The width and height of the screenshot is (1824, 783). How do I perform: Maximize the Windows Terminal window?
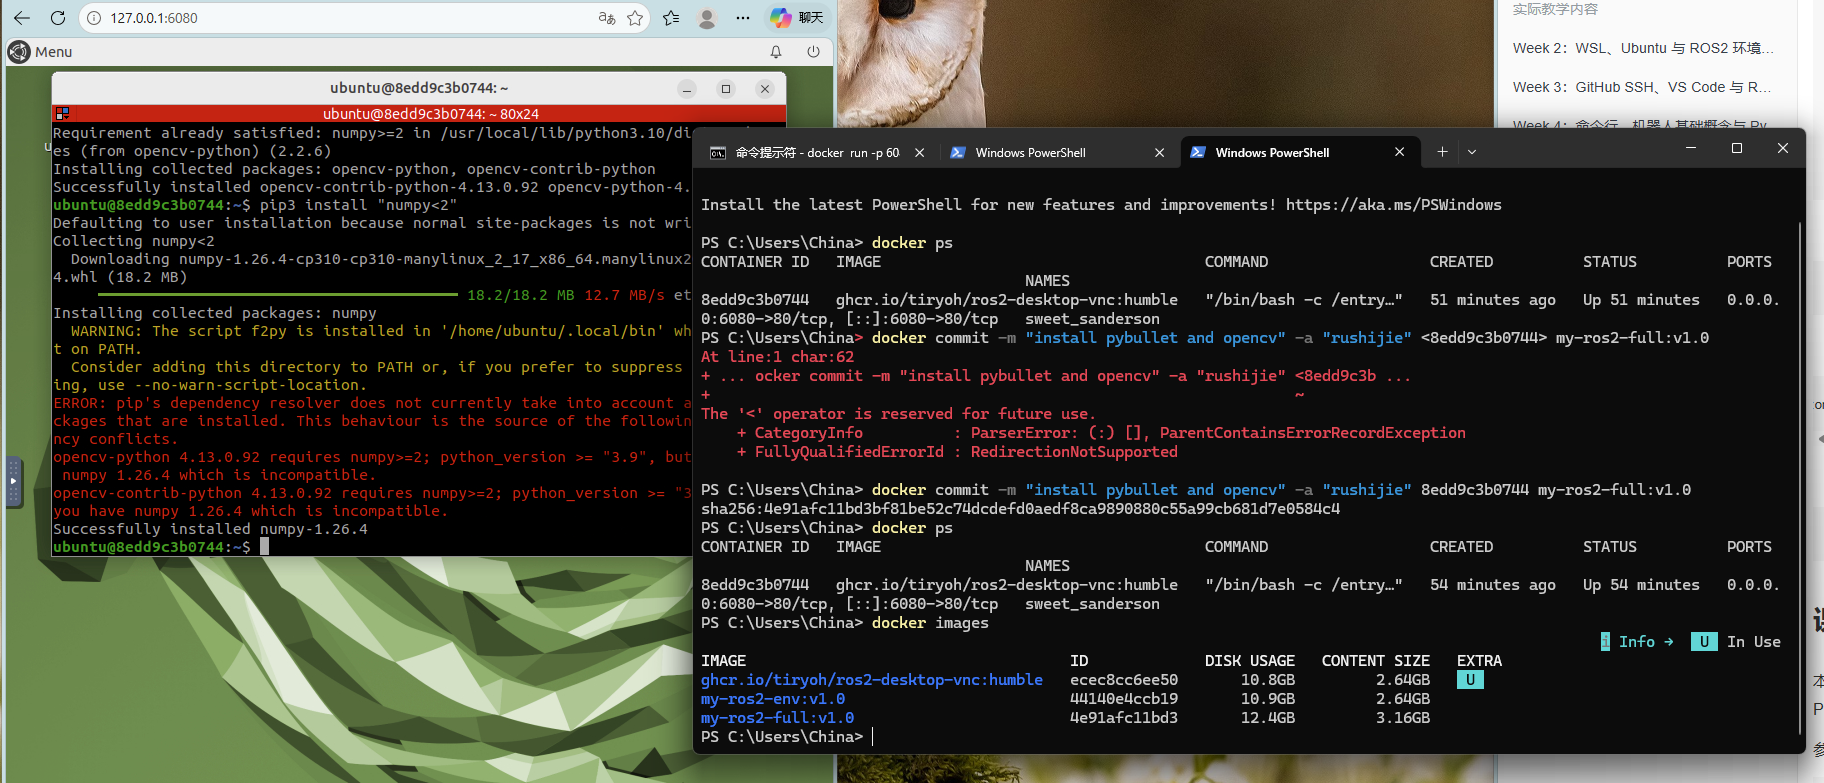pyautogui.click(x=1737, y=148)
